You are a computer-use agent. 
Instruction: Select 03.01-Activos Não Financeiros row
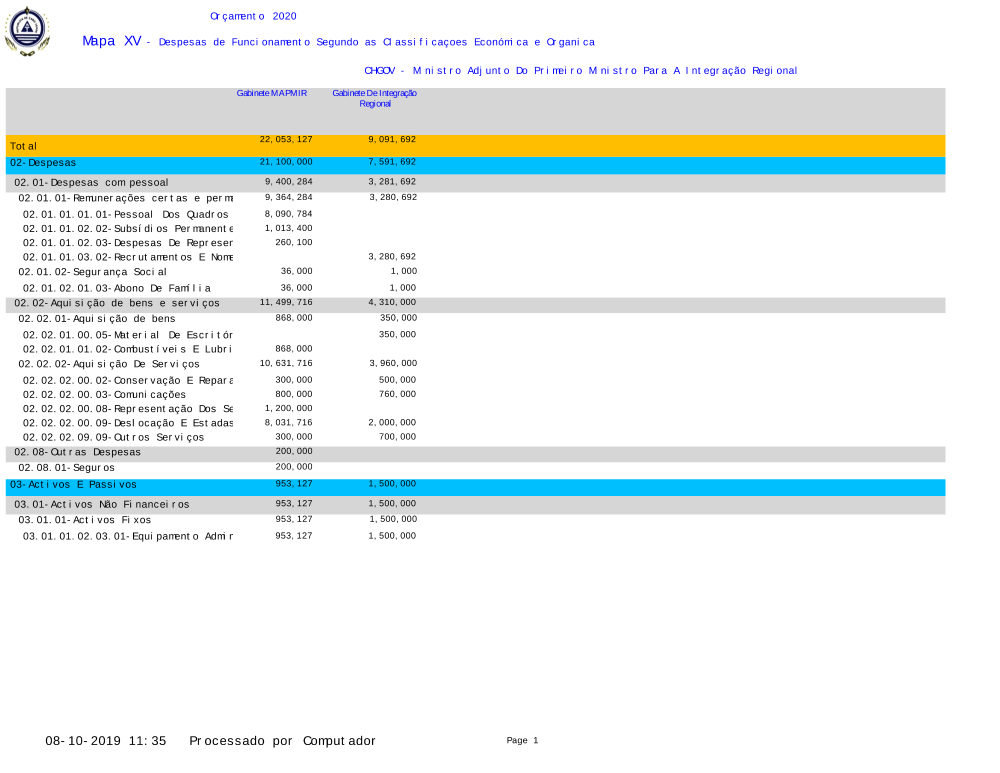tap(101, 505)
